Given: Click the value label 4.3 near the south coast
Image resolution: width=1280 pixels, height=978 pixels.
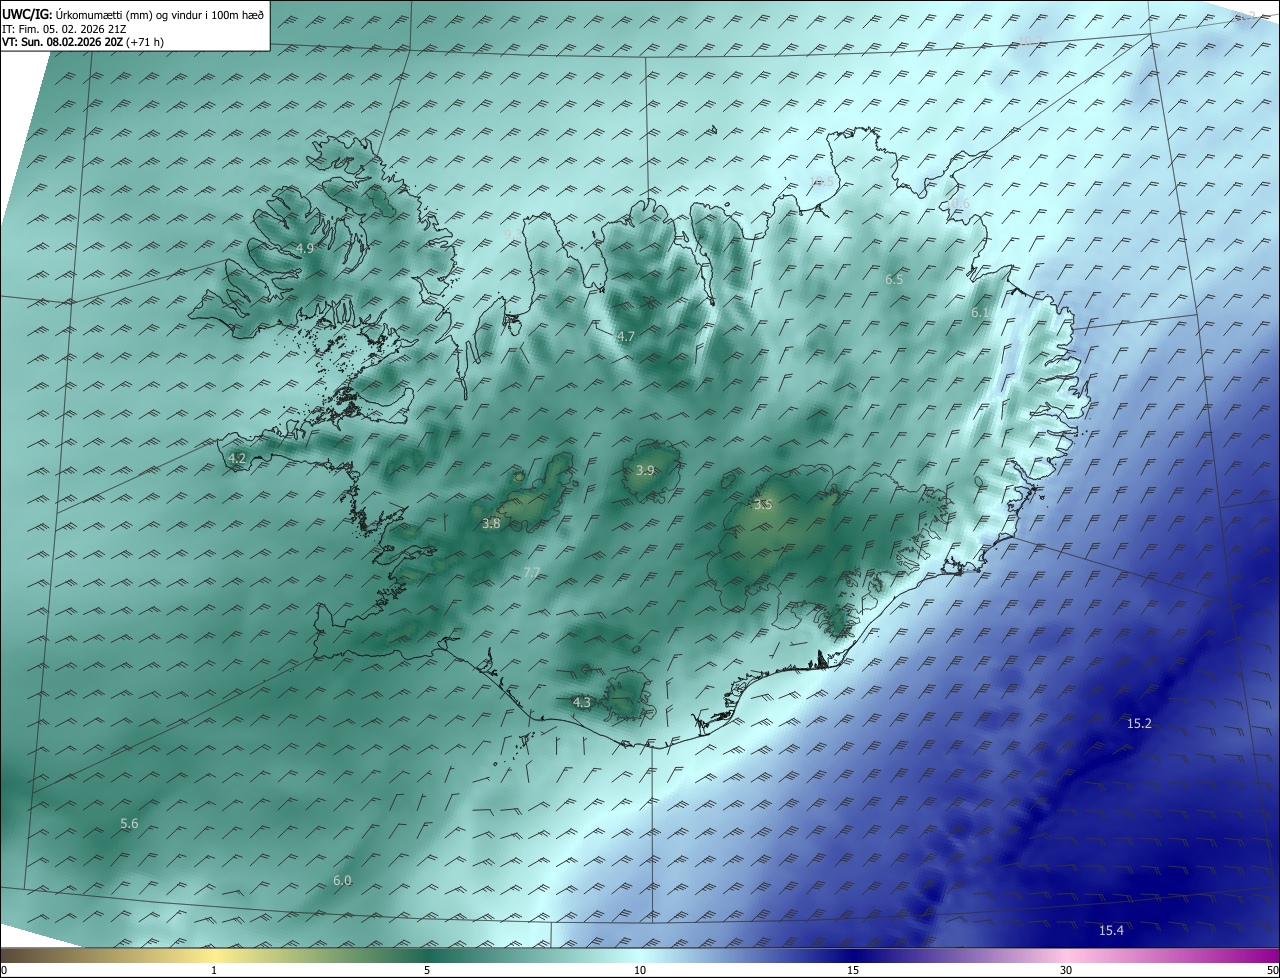Looking at the screenshot, I should pos(582,703).
